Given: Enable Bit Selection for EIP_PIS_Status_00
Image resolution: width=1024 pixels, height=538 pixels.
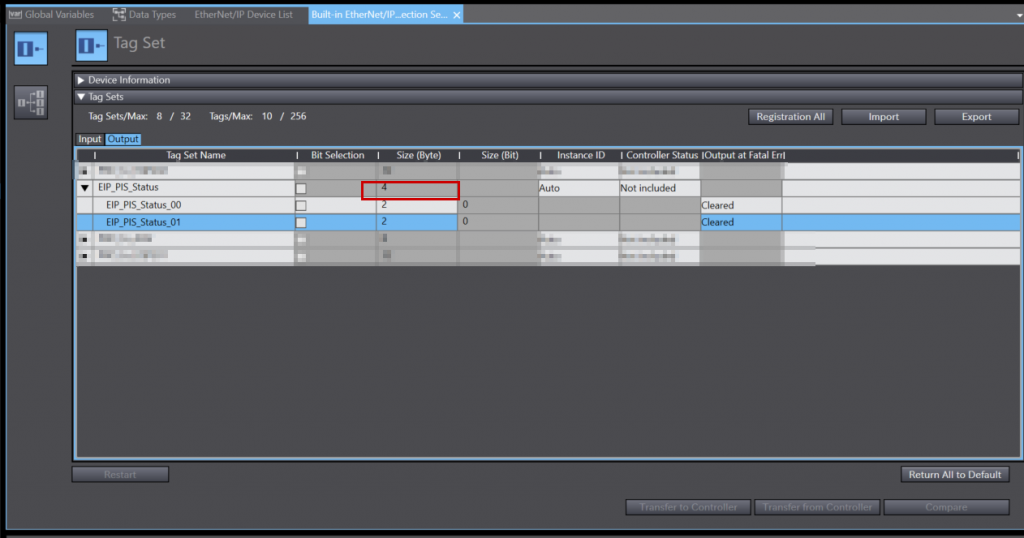Looking at the screenshot, I should 301,205.
